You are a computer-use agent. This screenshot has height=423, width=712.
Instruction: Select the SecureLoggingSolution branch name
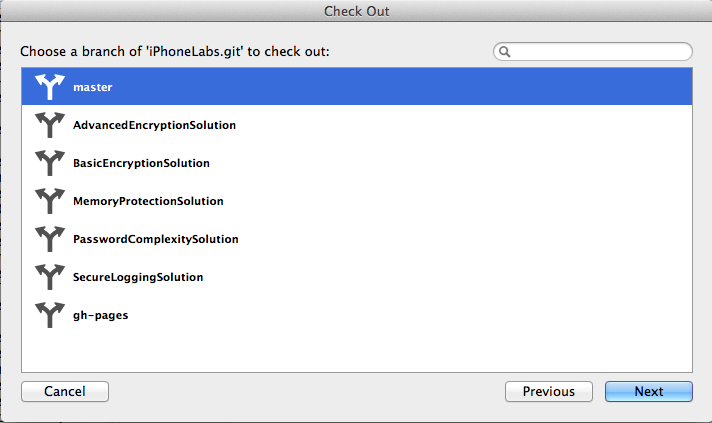(x=138, y=277)
